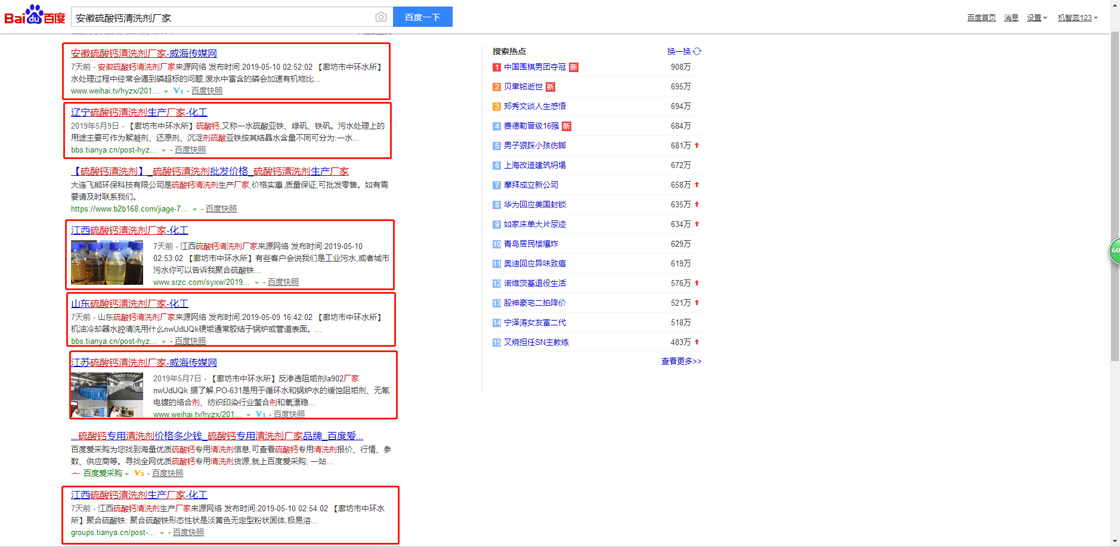Image resolution: width=1120 pixels, height=547 pixels.
Task: Click the 百度一下 search button
Action: [422, 17]
